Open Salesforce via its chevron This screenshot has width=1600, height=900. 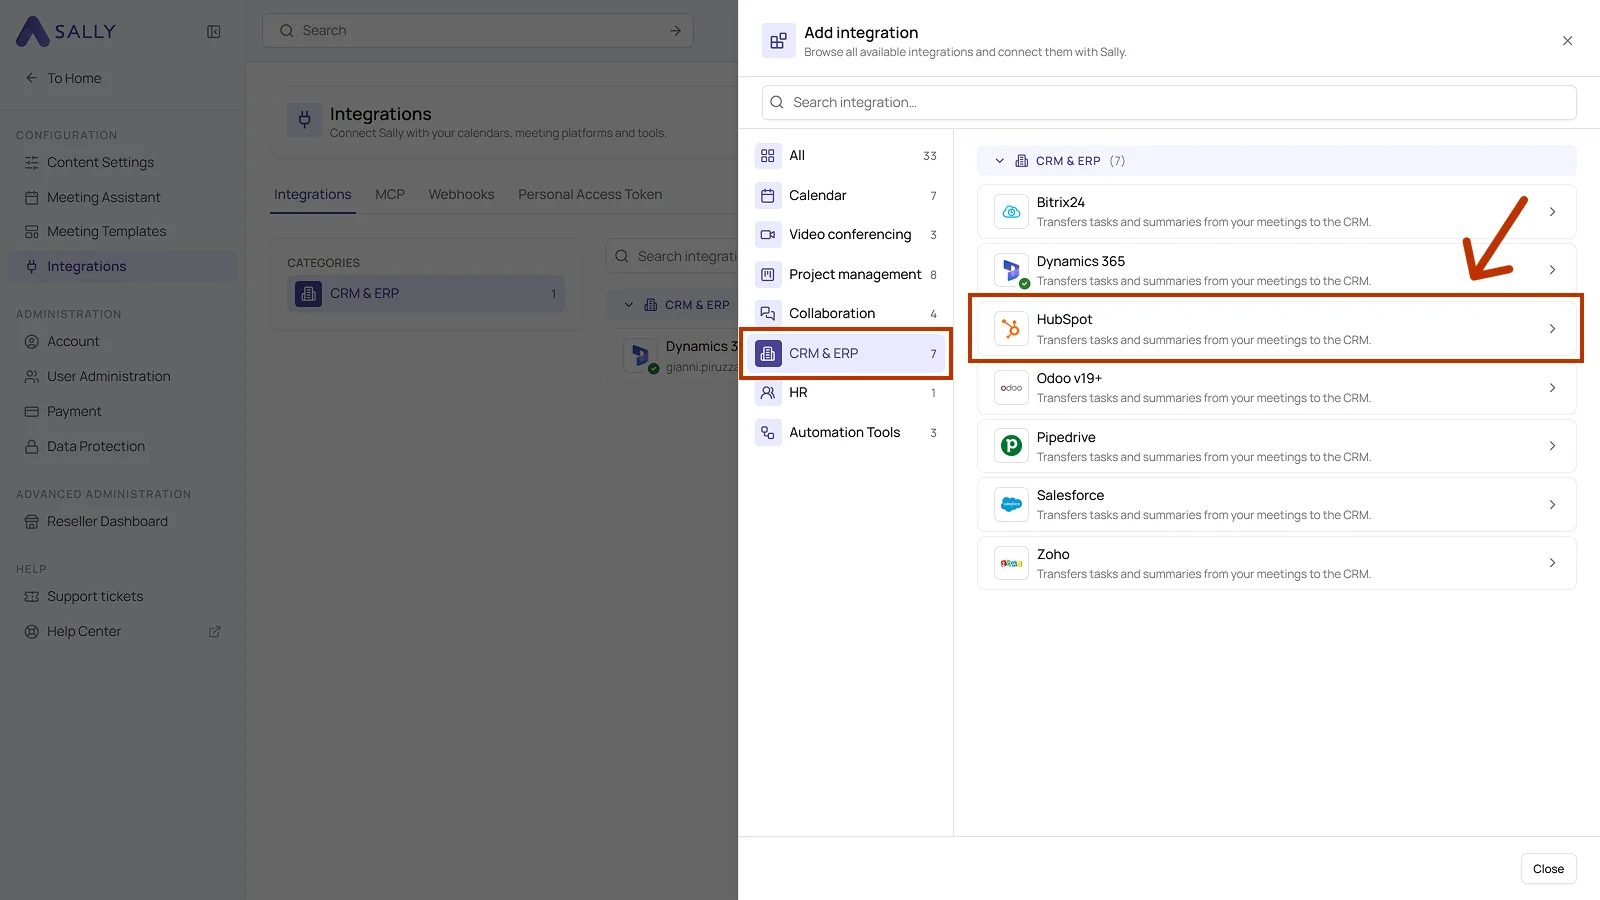[1552, 505]
